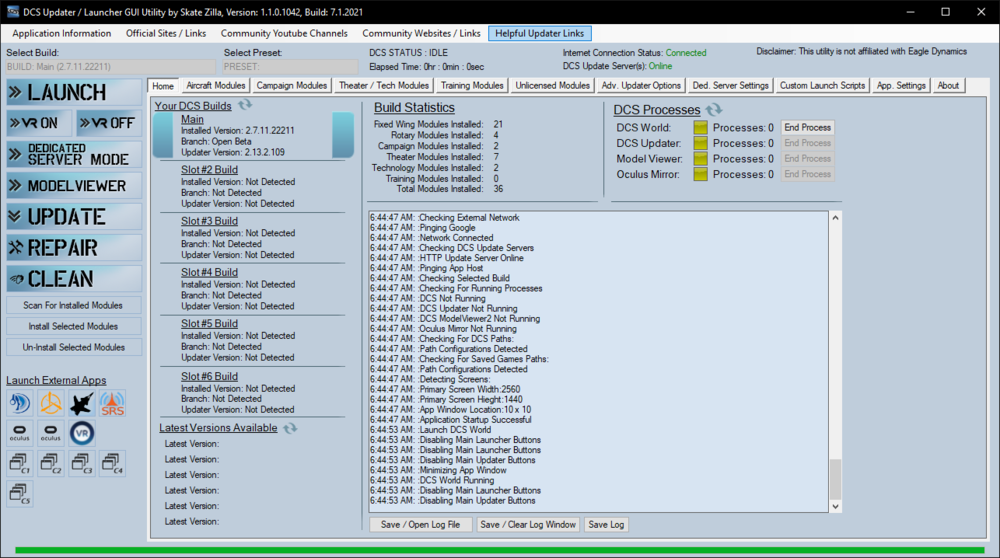Viewport: 1000px width, 558px height.
Task: Select the Slot #3 Build link
Action: [x=209, y=221]
